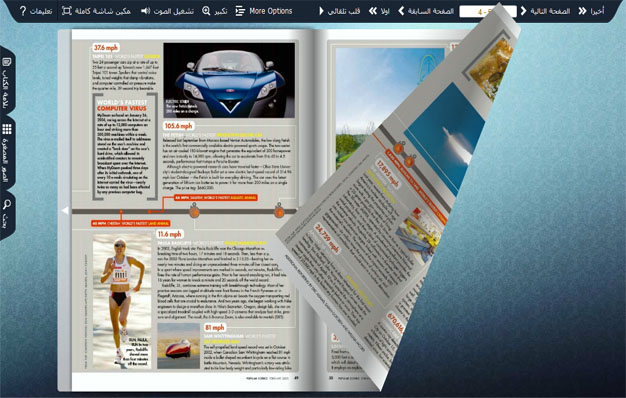Click the 105.6 mph article heading
Screen dimensions: 626x398
[179, 126]
